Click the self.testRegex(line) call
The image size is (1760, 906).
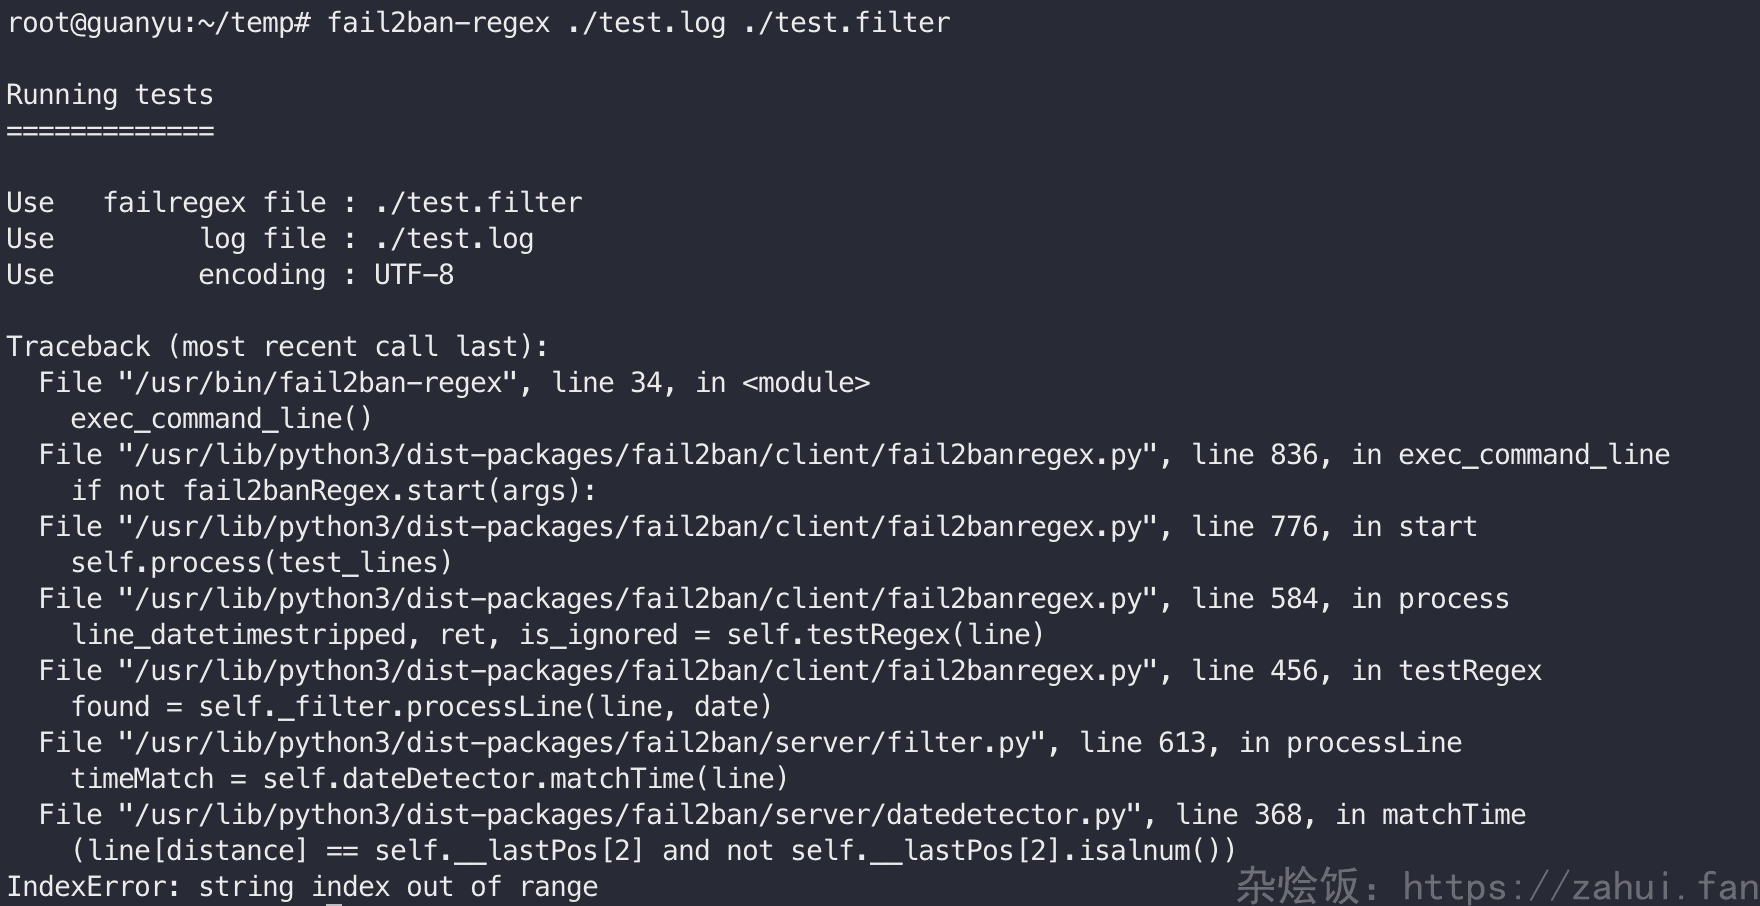coord(885,635)
